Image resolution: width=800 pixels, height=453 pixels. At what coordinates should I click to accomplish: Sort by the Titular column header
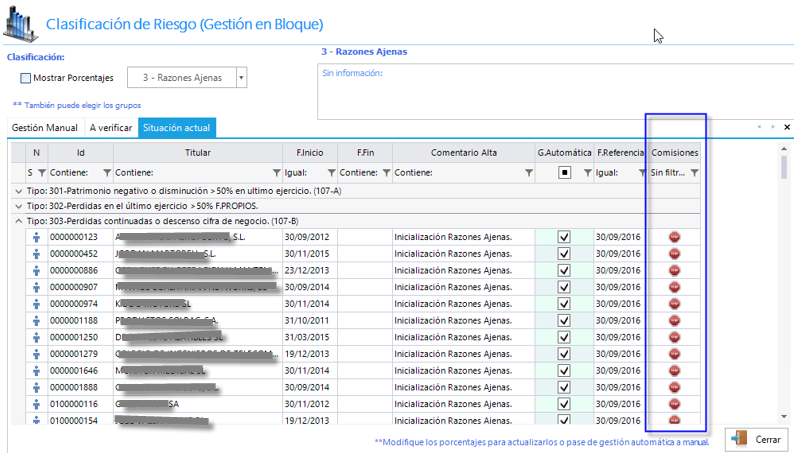pos(198,153)
